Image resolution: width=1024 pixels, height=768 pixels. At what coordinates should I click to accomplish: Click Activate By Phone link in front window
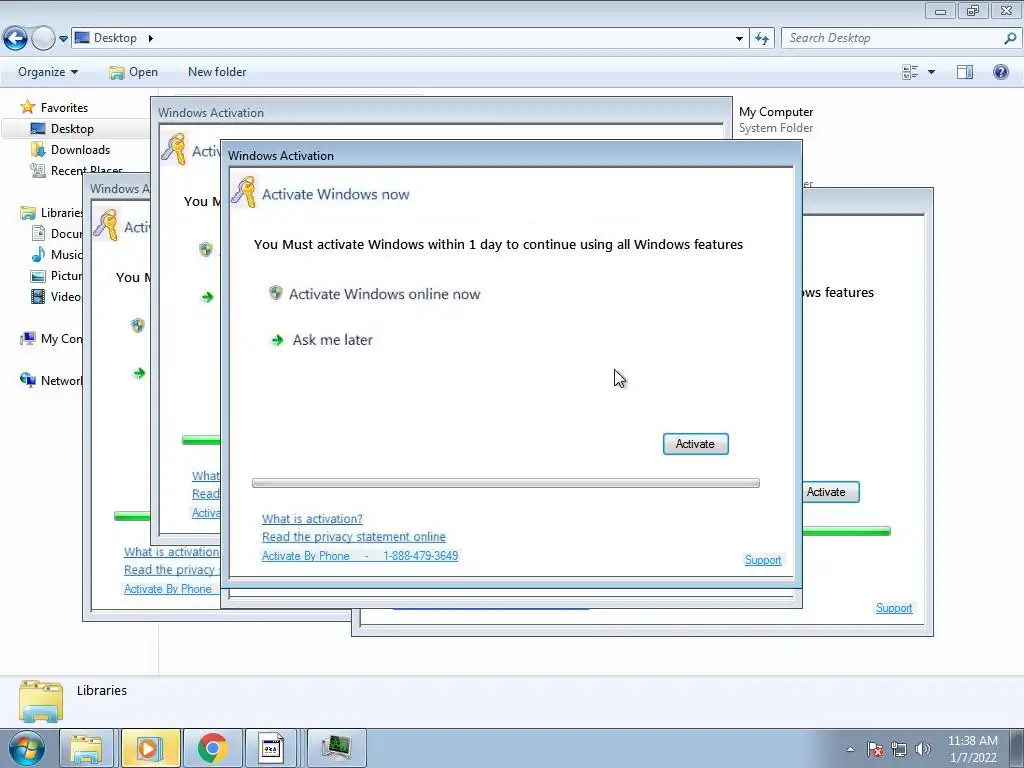pos(360,556)
